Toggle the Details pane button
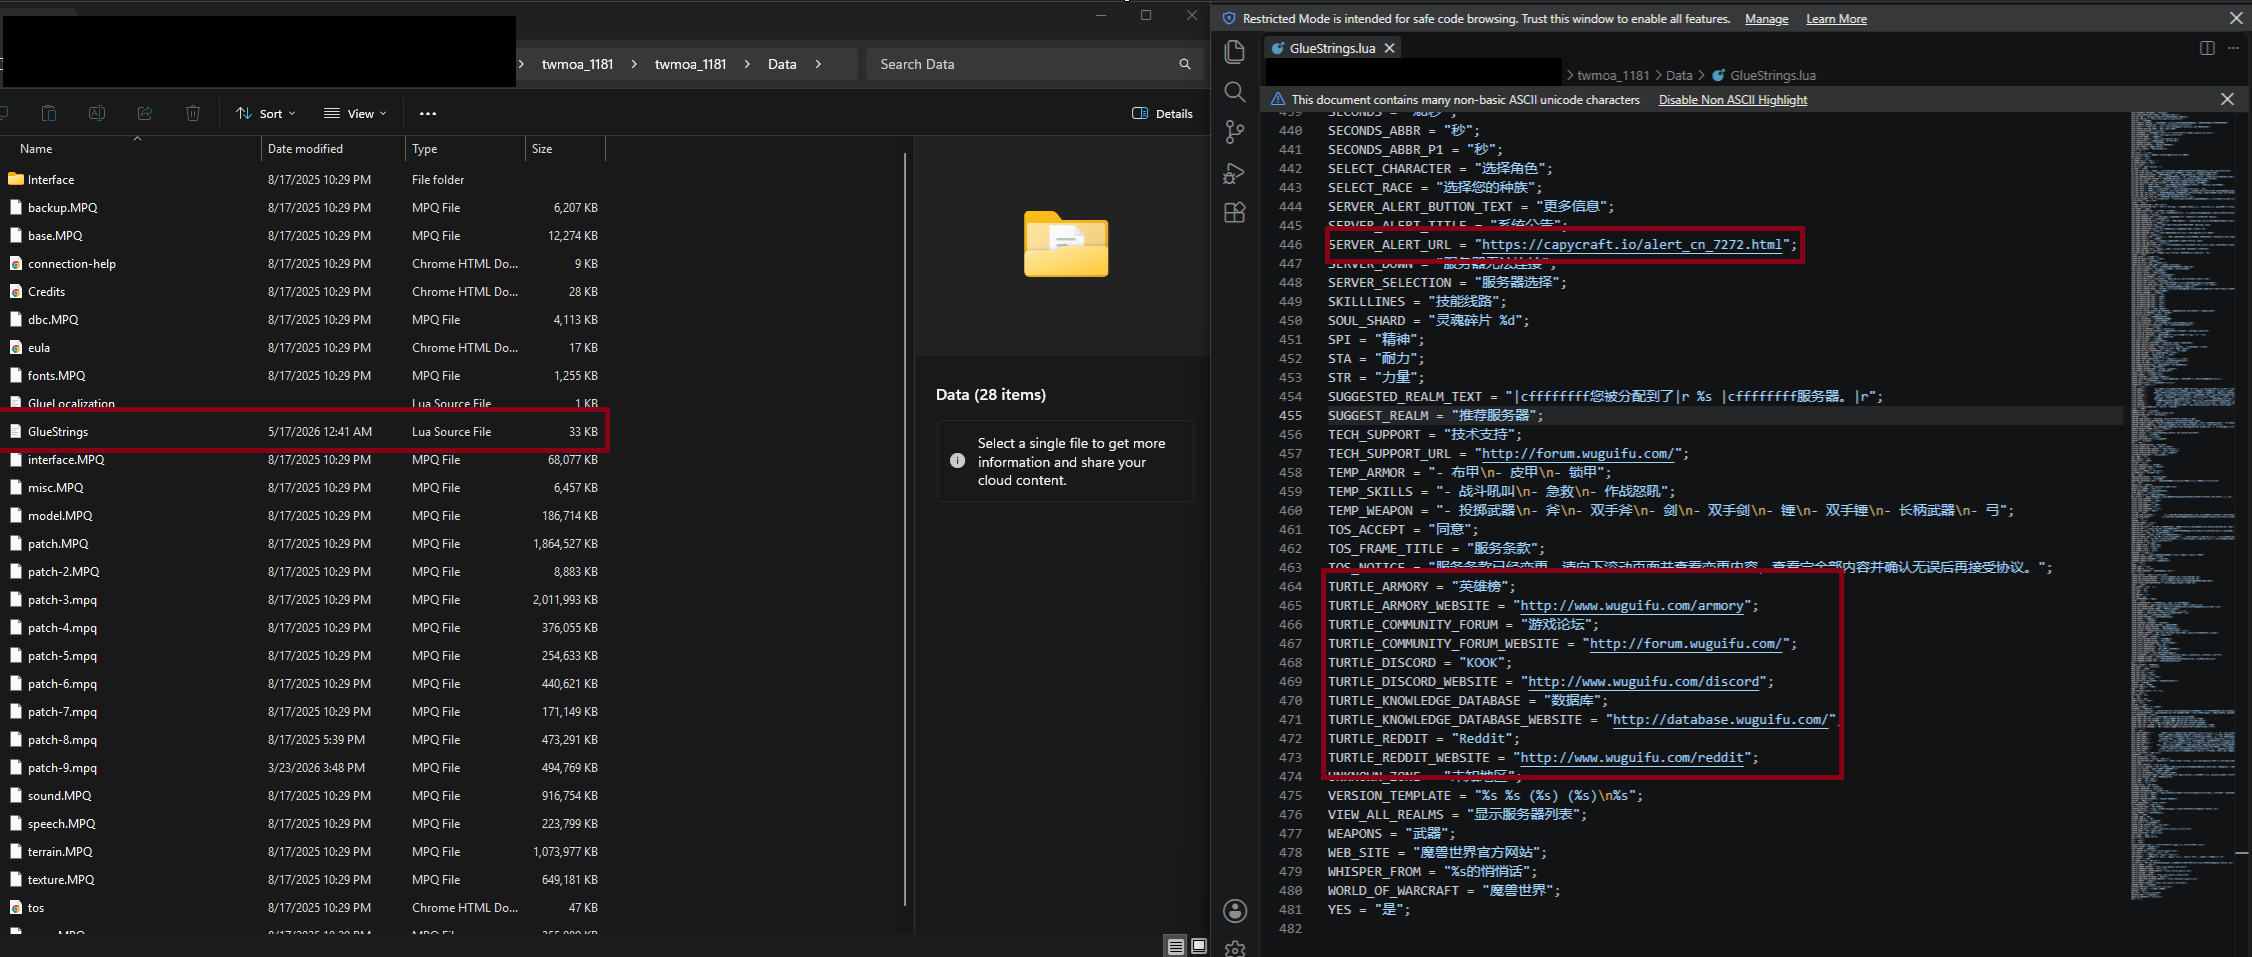 1162,113
